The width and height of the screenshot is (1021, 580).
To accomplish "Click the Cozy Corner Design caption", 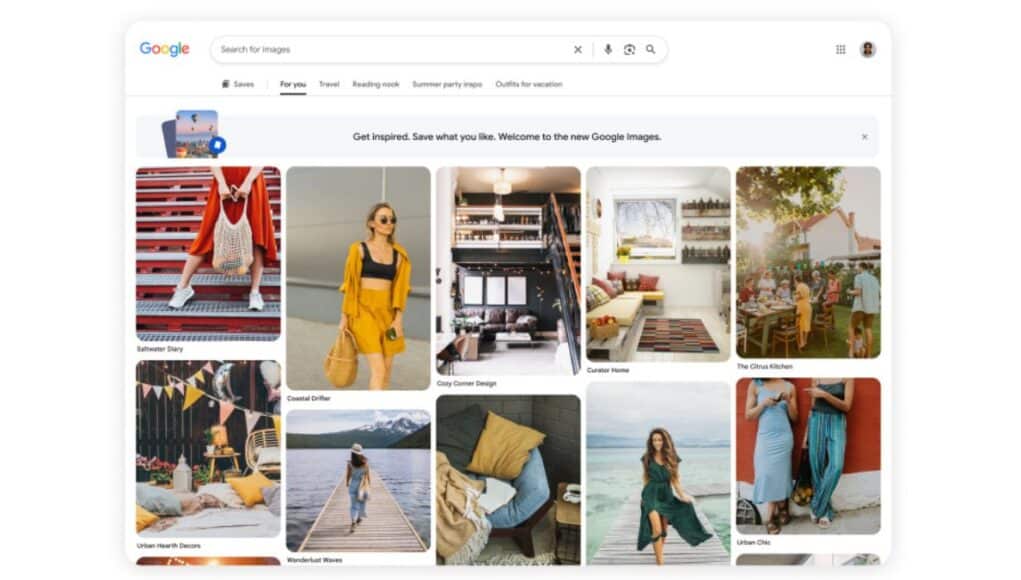I will click(x=467, y=383).
